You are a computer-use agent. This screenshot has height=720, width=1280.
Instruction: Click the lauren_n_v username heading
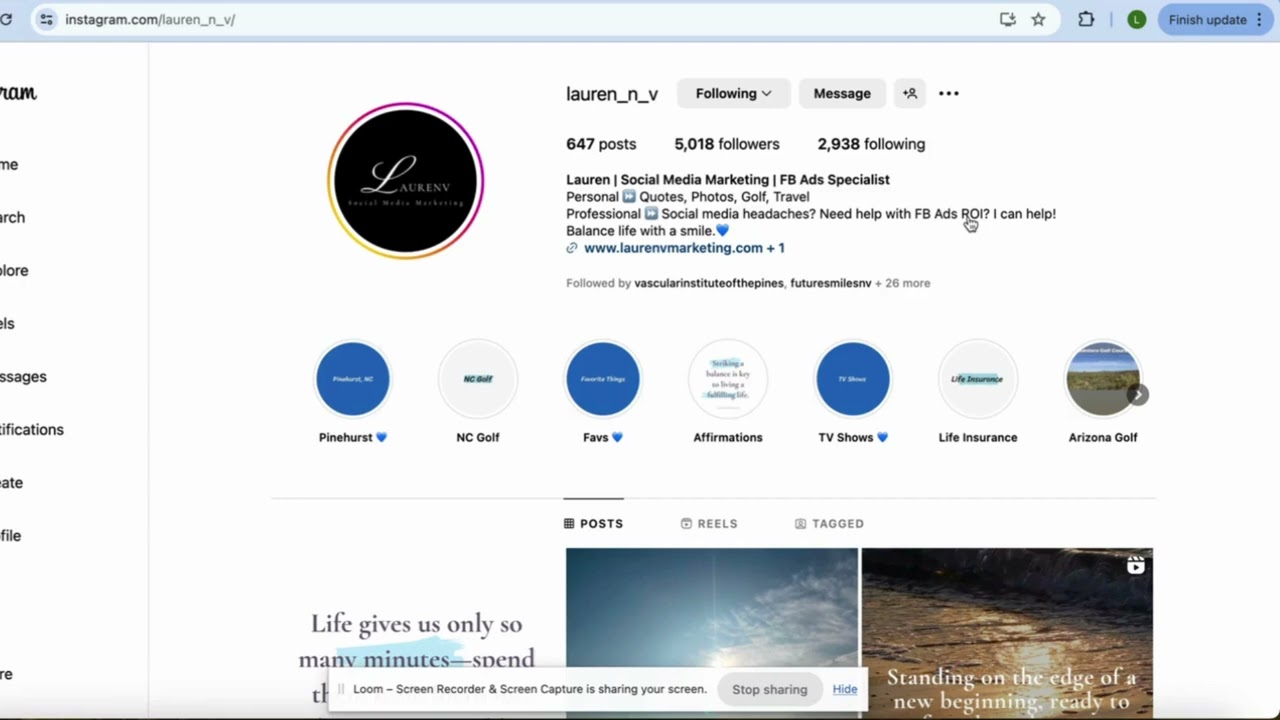[x=612, y=94]
